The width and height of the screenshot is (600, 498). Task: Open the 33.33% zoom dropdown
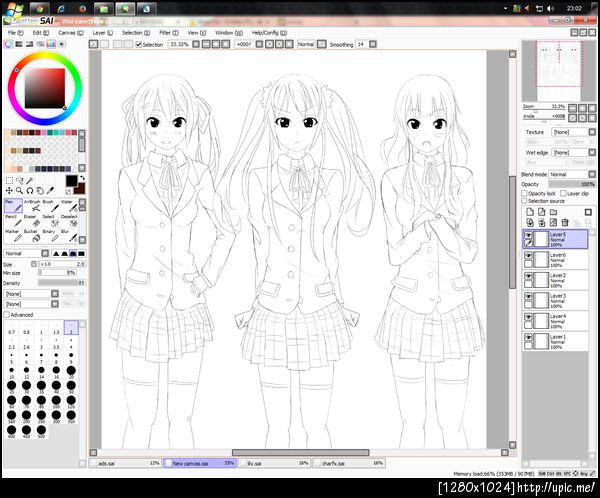pos(196,44)
